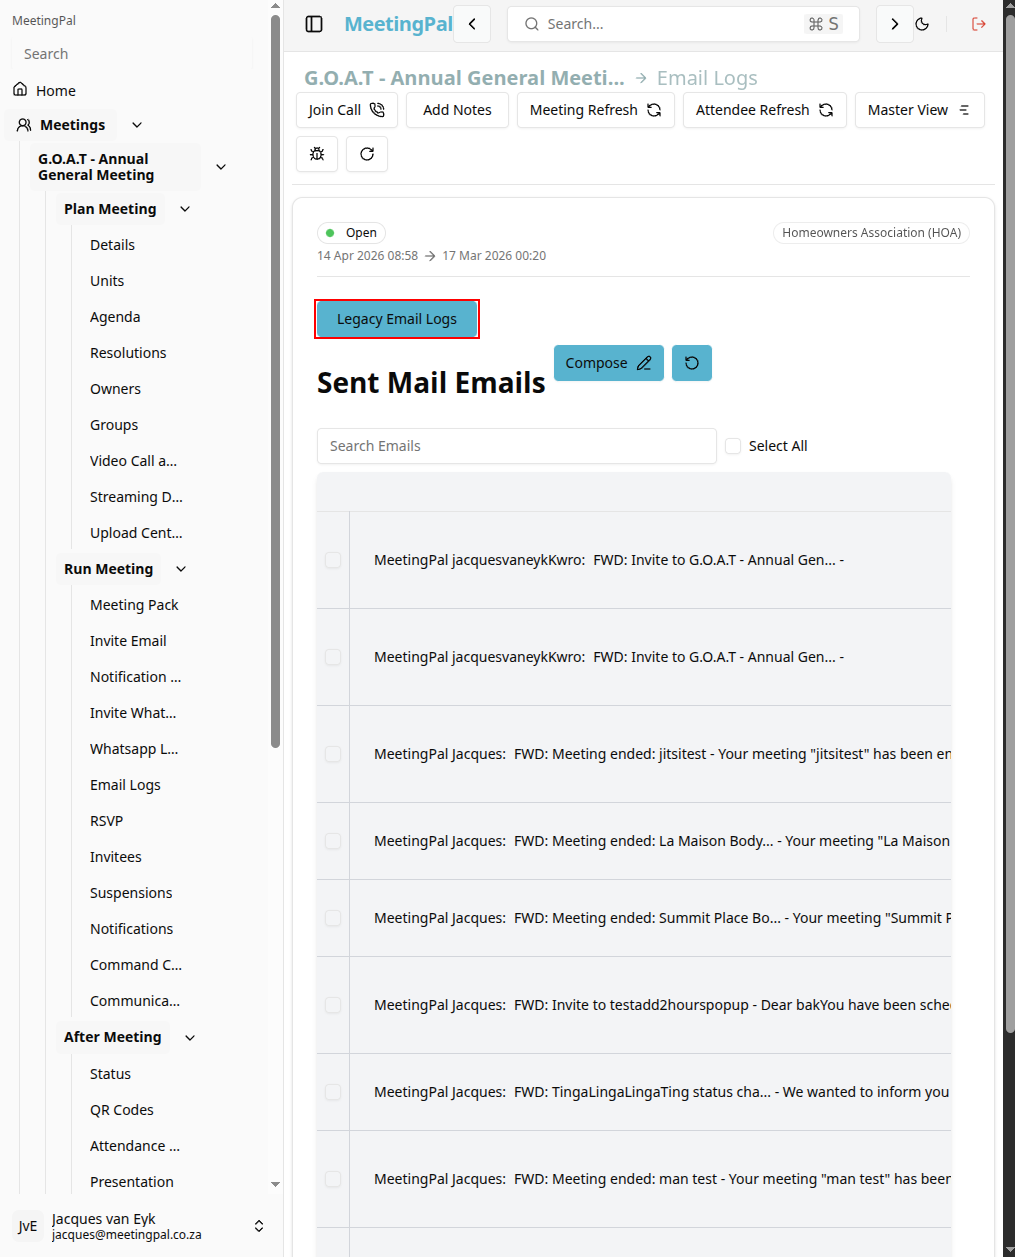Open RSVP in sidebar
The width and height of the screenshot is (1015, 1257).
click(x=106, y=821)
